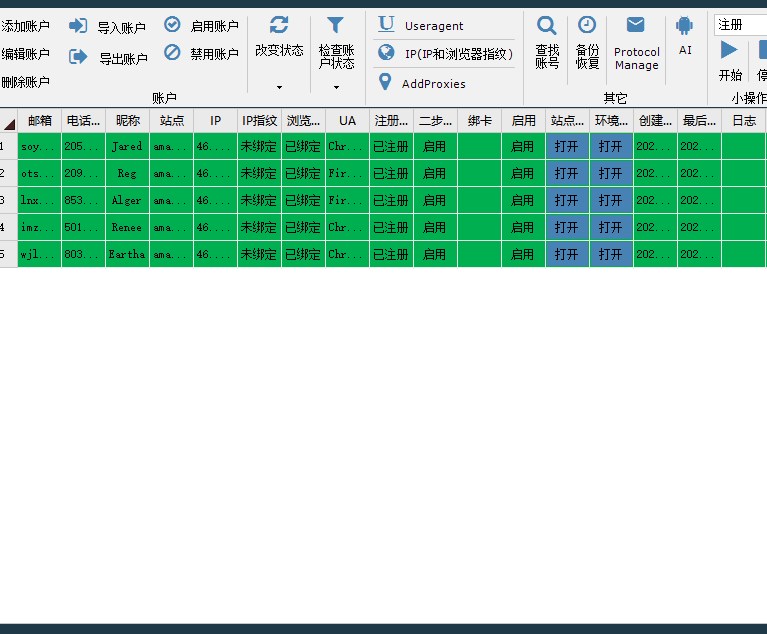Click Edit Account (编辑账户)
767x634 pixels.
pyautogui.click(x=25, y=54)
